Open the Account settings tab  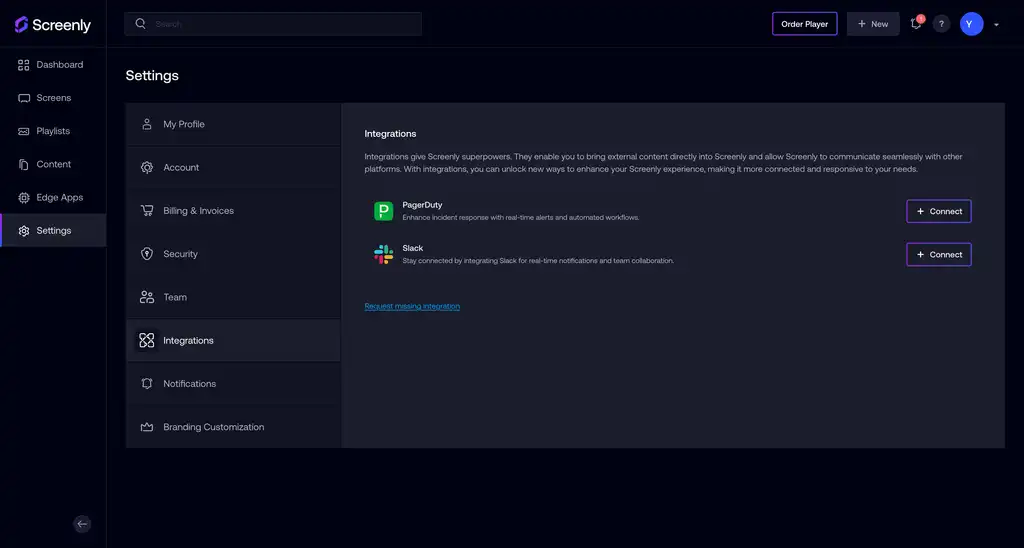tap(233, 167)
